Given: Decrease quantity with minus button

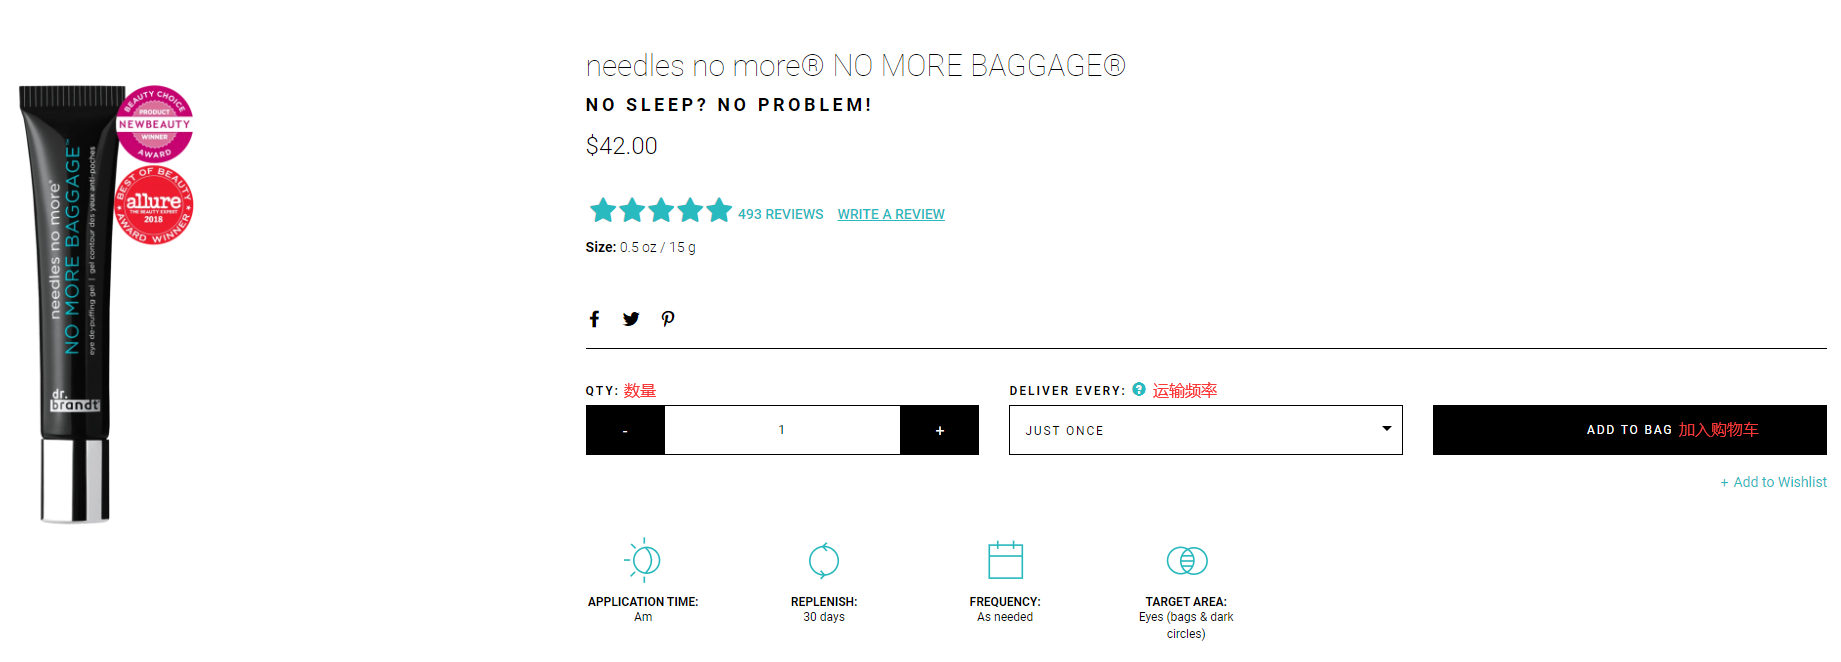Looking at the screenshot, I should 625,430.
